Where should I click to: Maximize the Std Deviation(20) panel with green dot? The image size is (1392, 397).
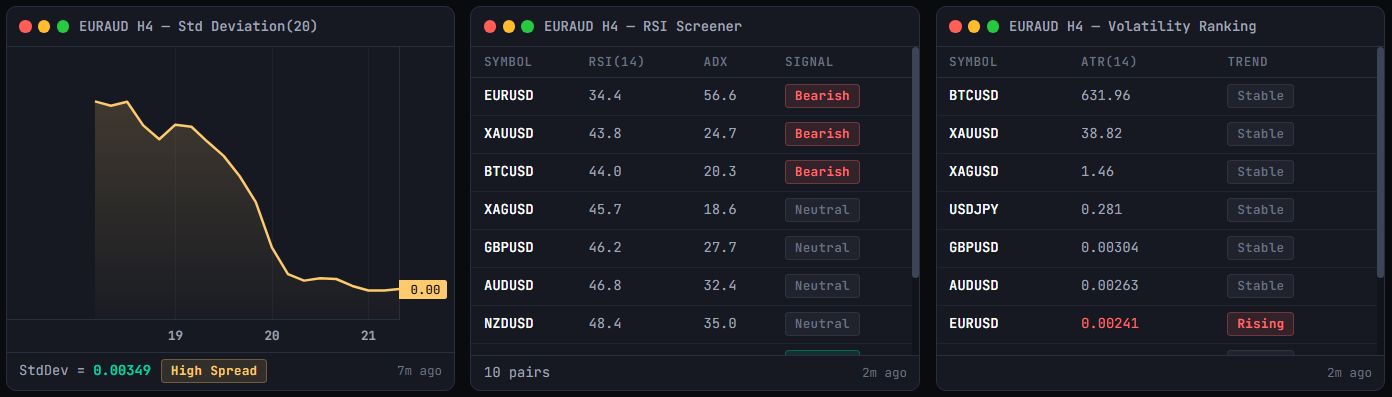click(x=63, y=26)
